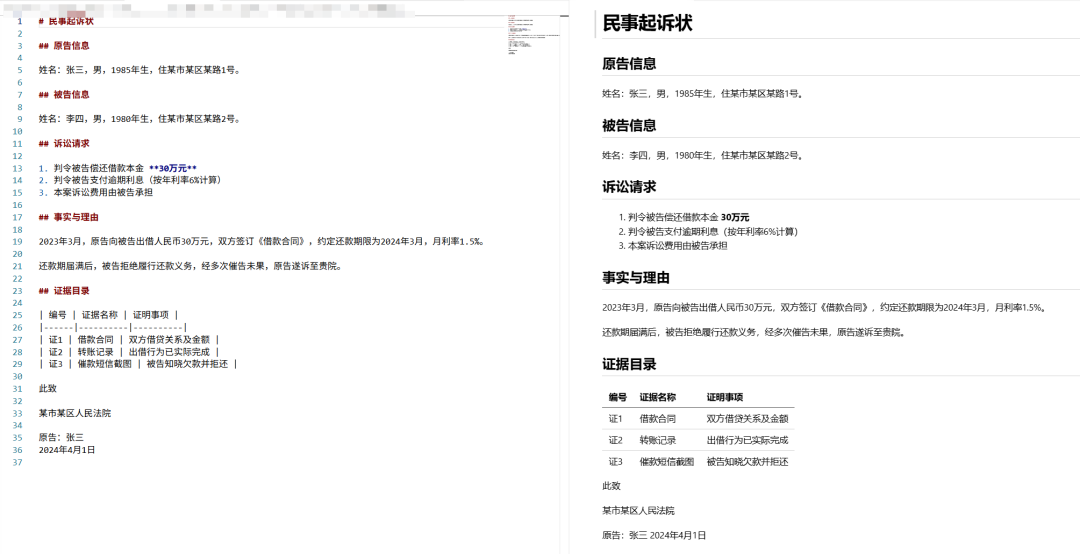Click the '## 事实与理由' heading in the editor
This screenshot has height=554, width=1080.
(69, 217)
